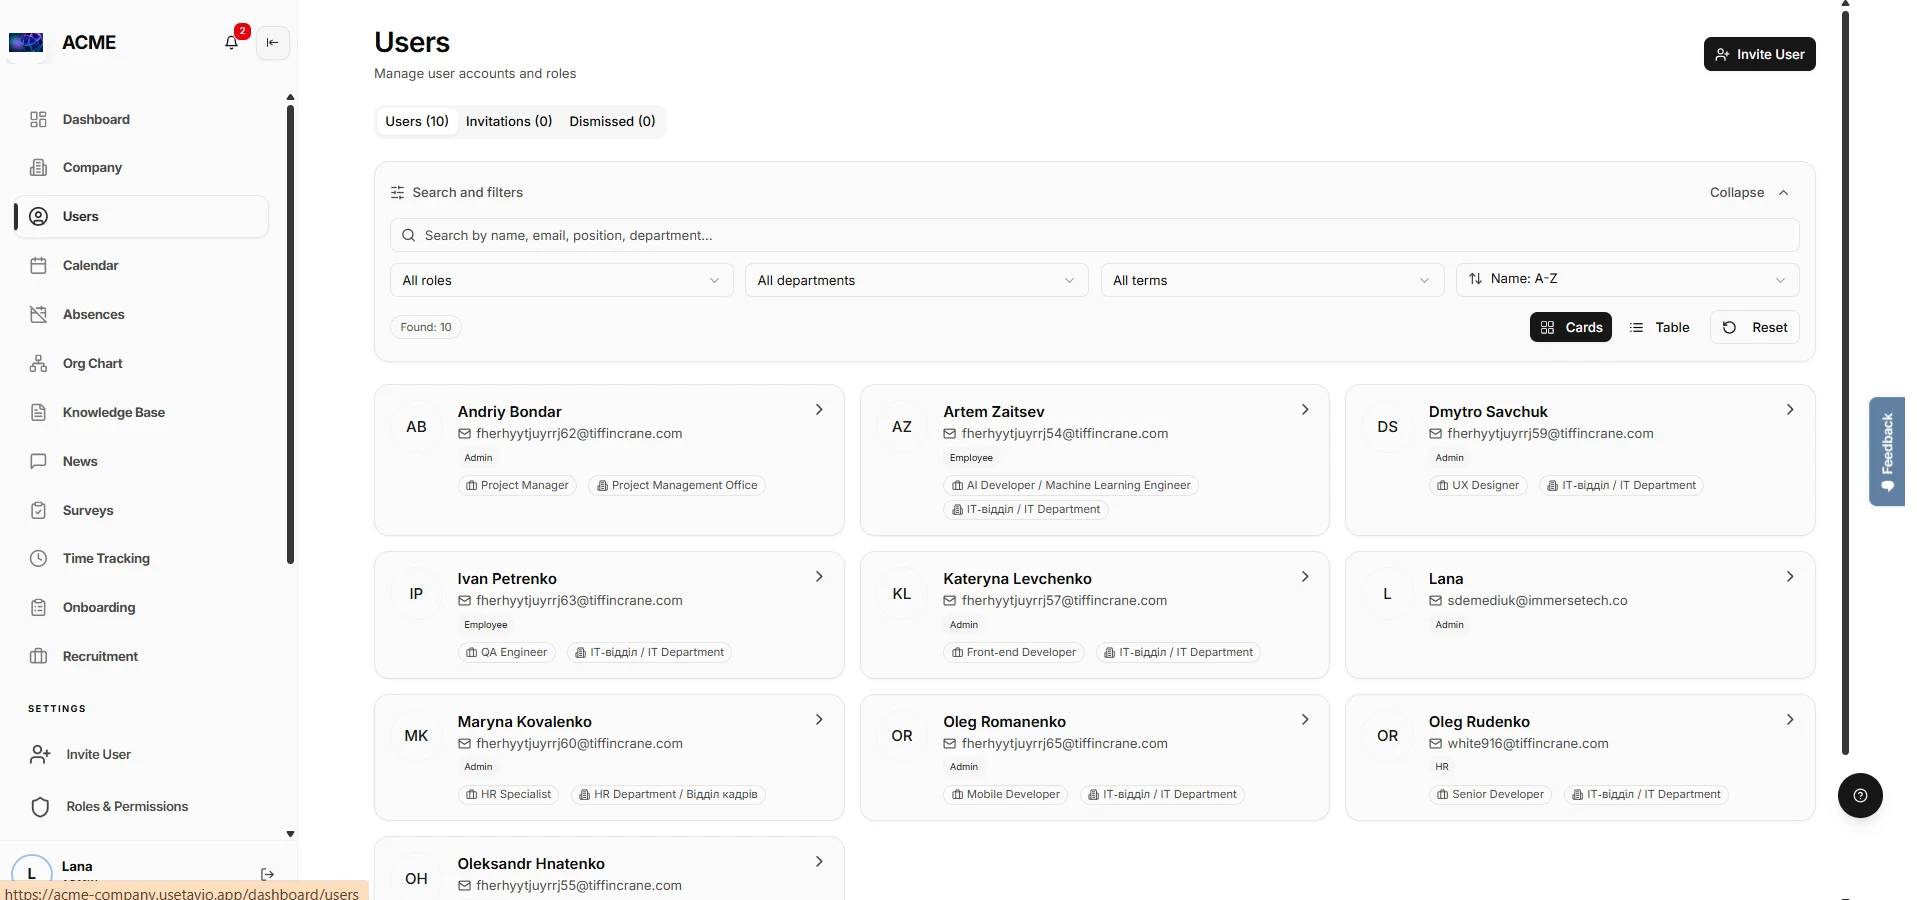
Task: Open the help question-mark button
Action: (1860, 796)
